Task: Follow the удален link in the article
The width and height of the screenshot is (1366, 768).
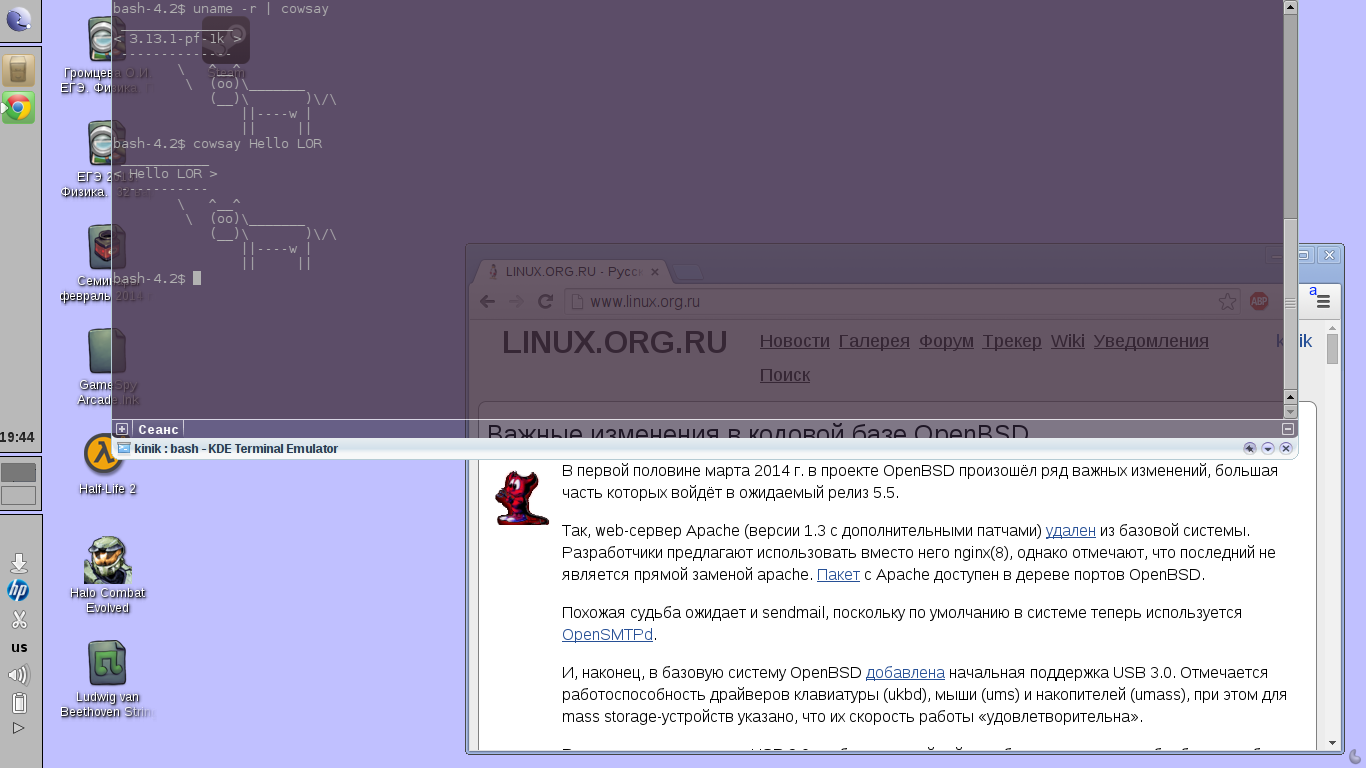Action: click(1070, 530)
